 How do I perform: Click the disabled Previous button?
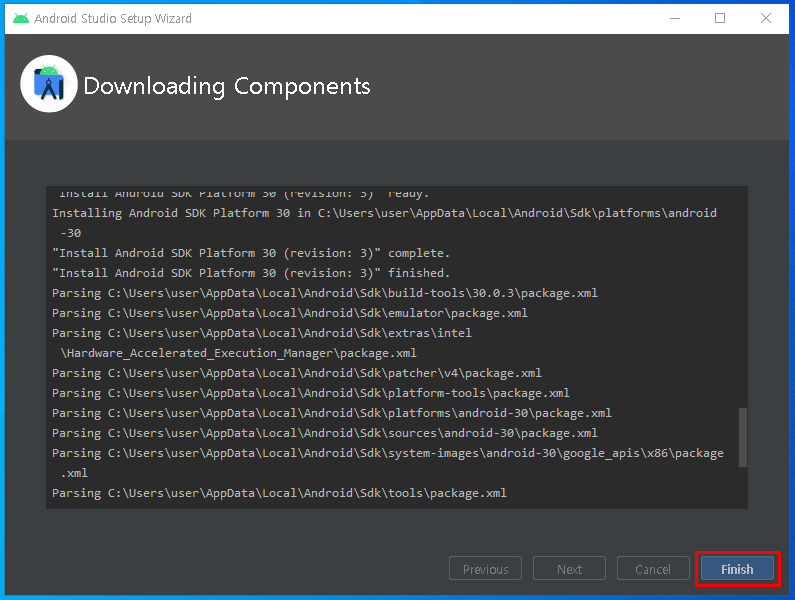[x=485, y=569]
